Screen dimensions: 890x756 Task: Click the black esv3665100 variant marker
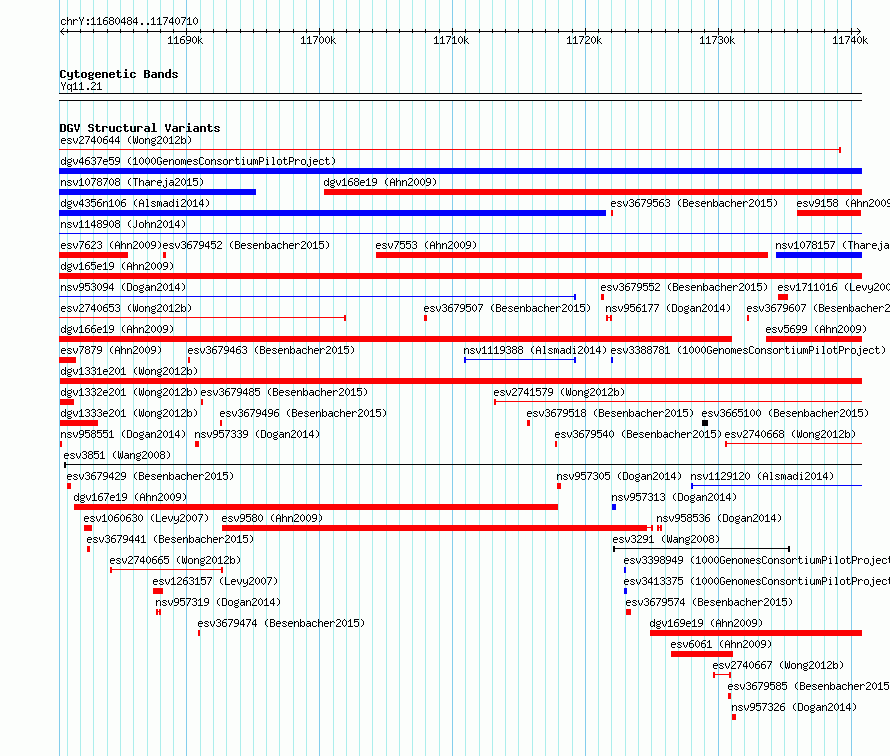705,423
